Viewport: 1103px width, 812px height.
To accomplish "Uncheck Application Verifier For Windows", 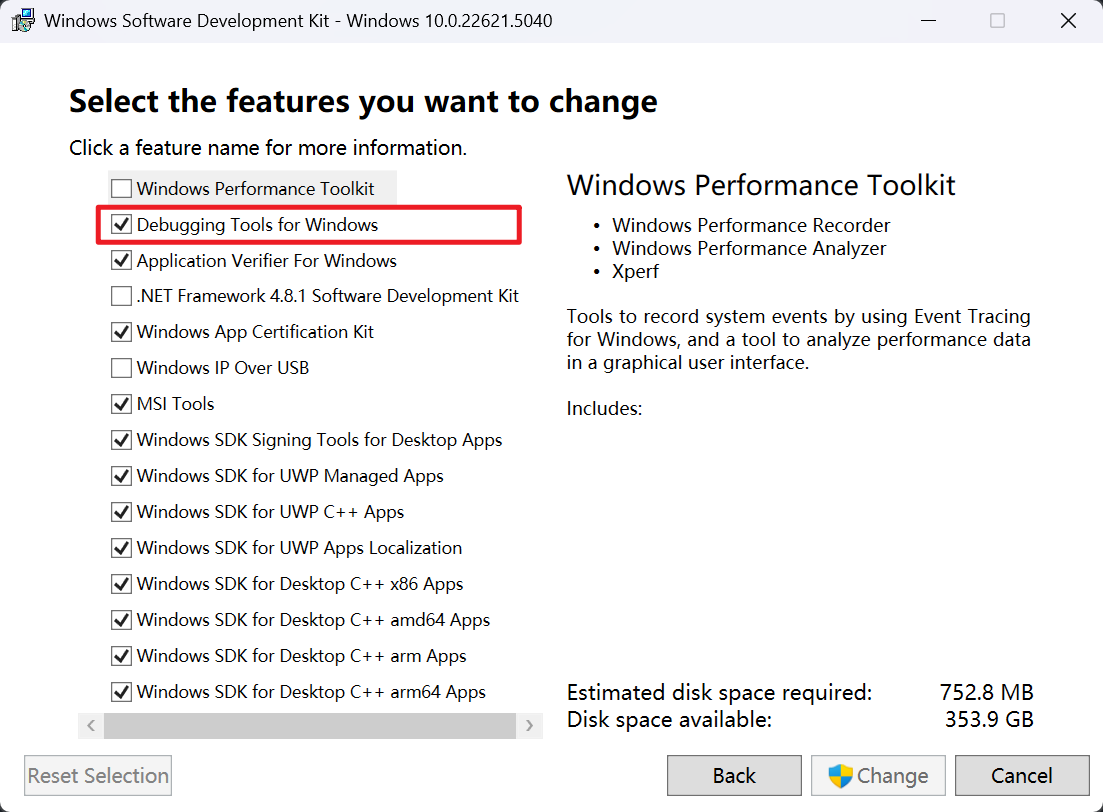I will point(121,261).
